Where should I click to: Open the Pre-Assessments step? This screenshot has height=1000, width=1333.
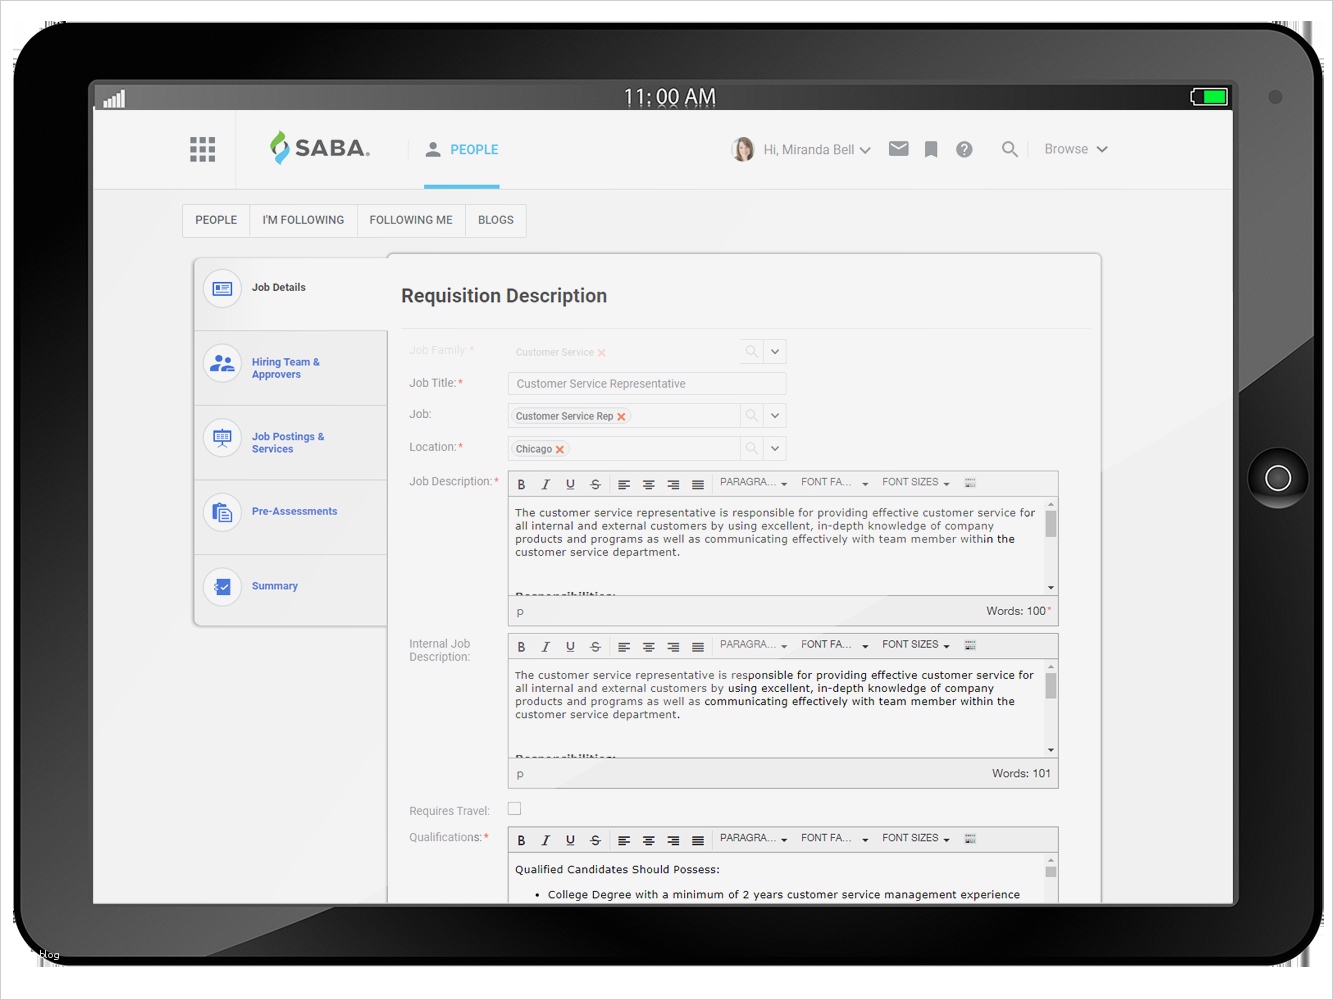291,518
